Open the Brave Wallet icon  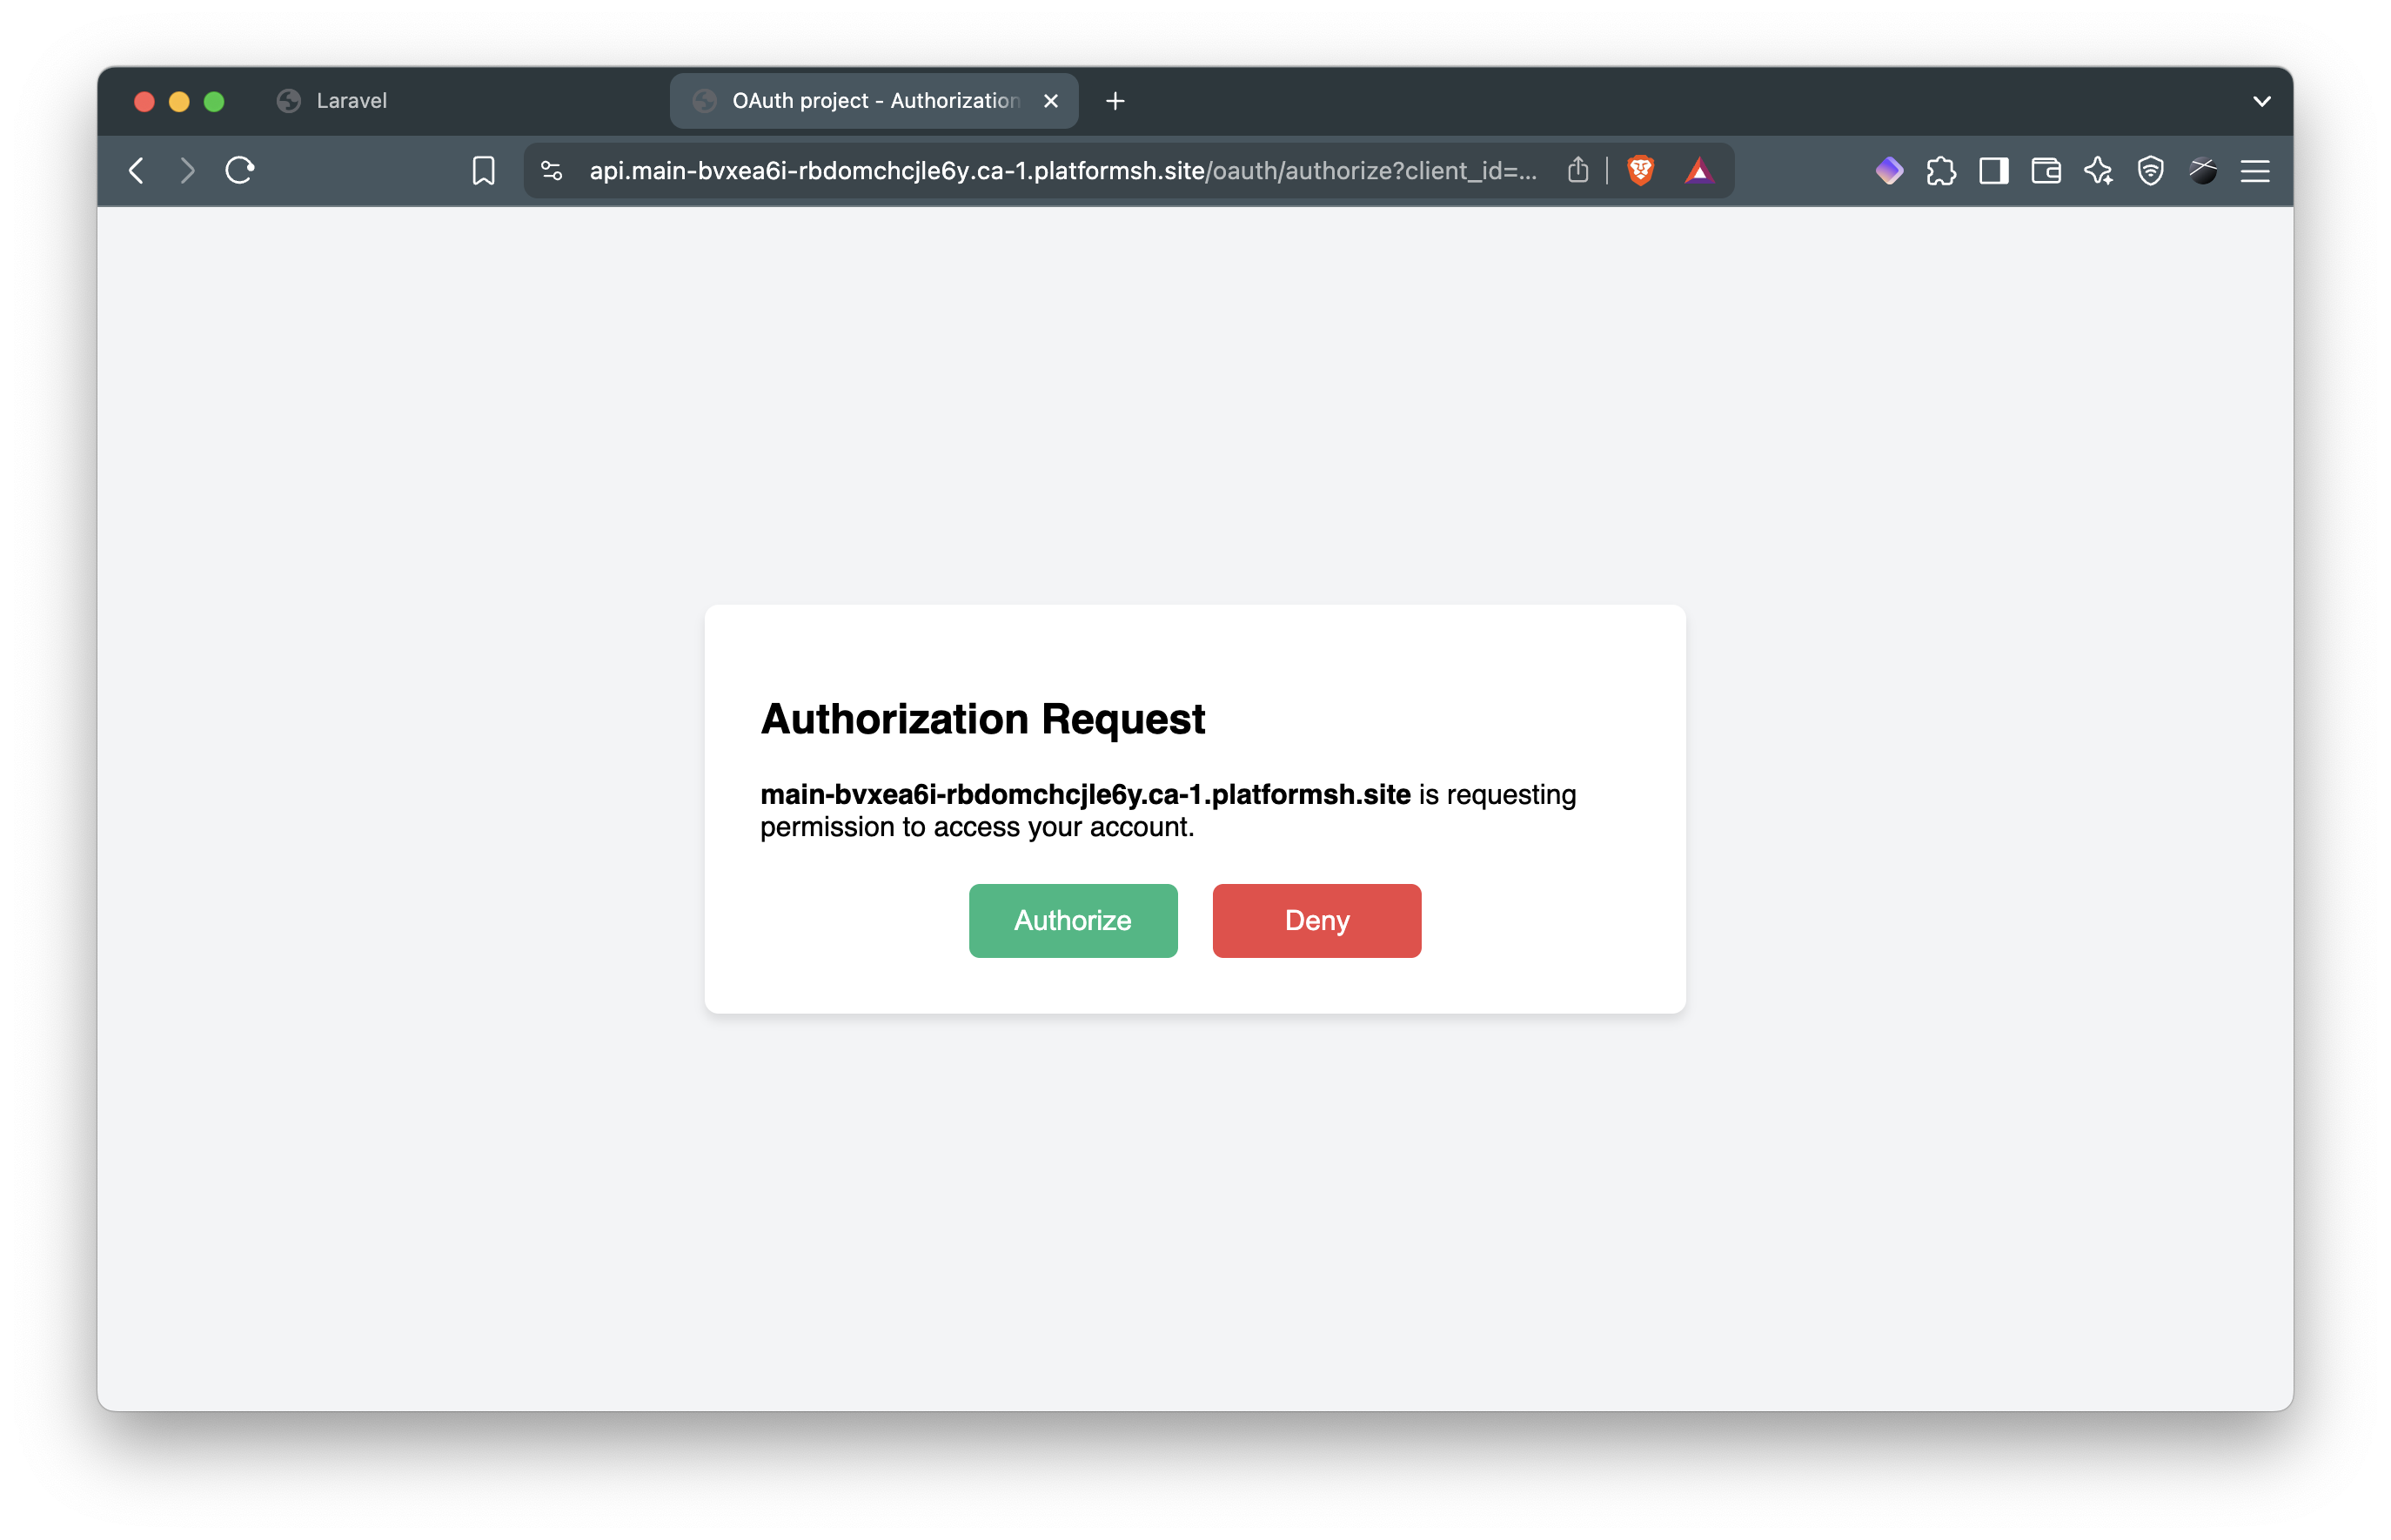click(x=2046, y=171)
